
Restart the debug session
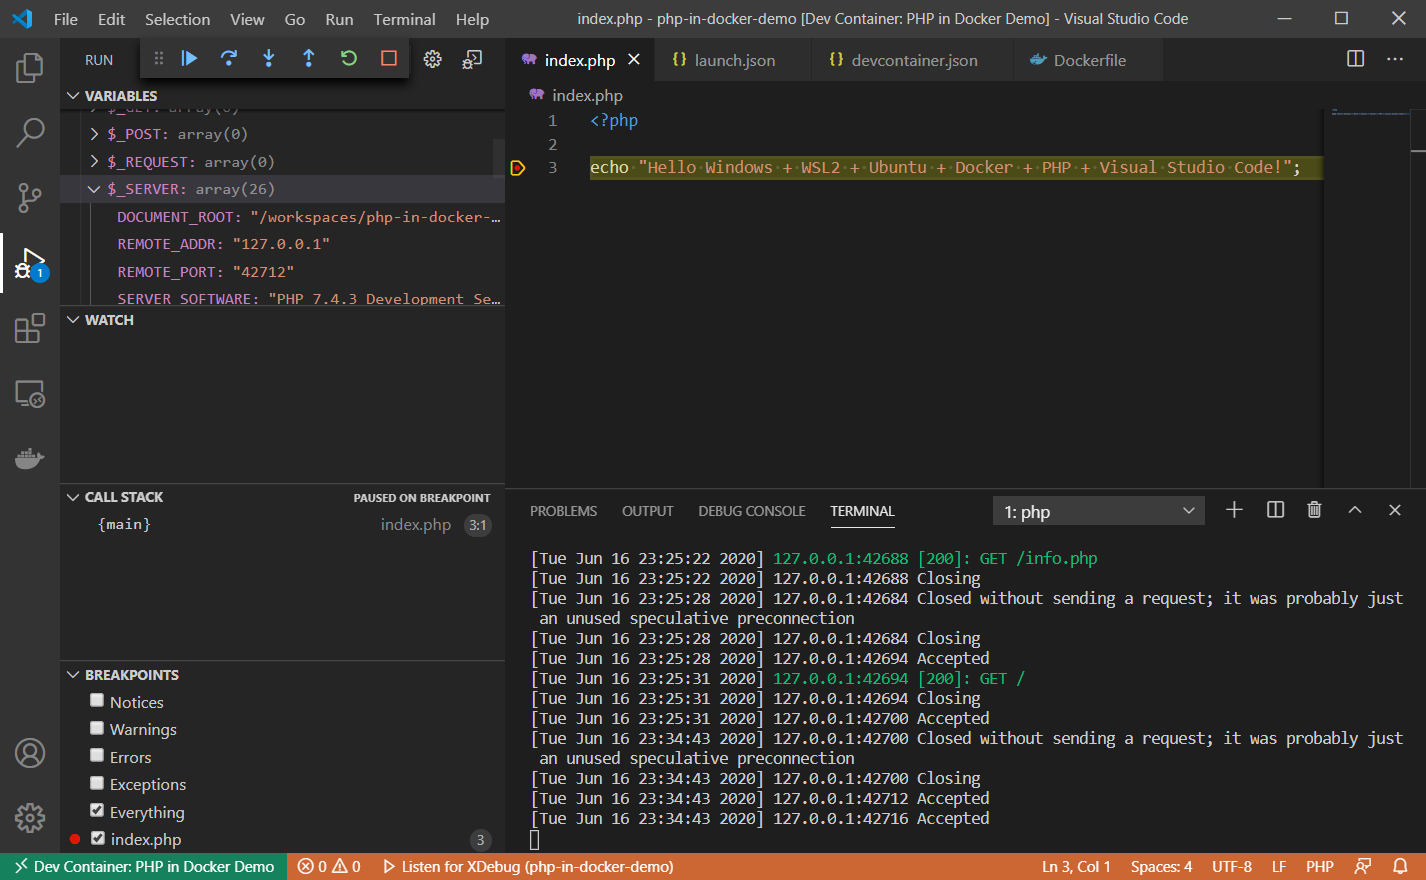click(x=349, y=59)
